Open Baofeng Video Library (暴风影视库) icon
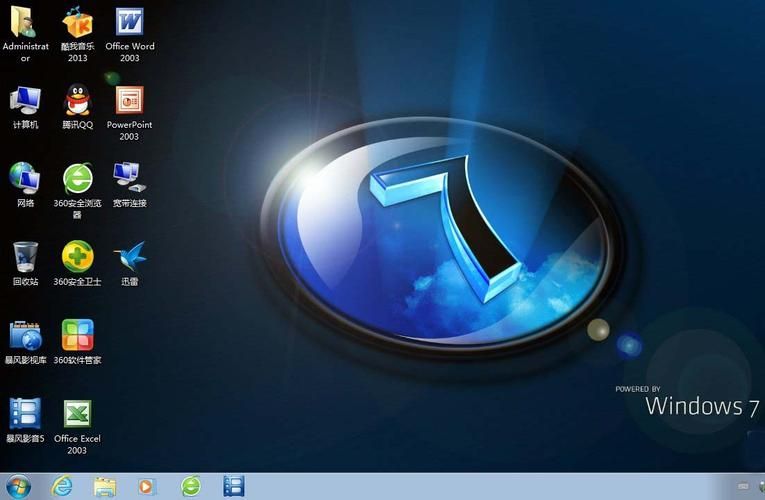Screen dimensions: 765x500 [25, 335]
